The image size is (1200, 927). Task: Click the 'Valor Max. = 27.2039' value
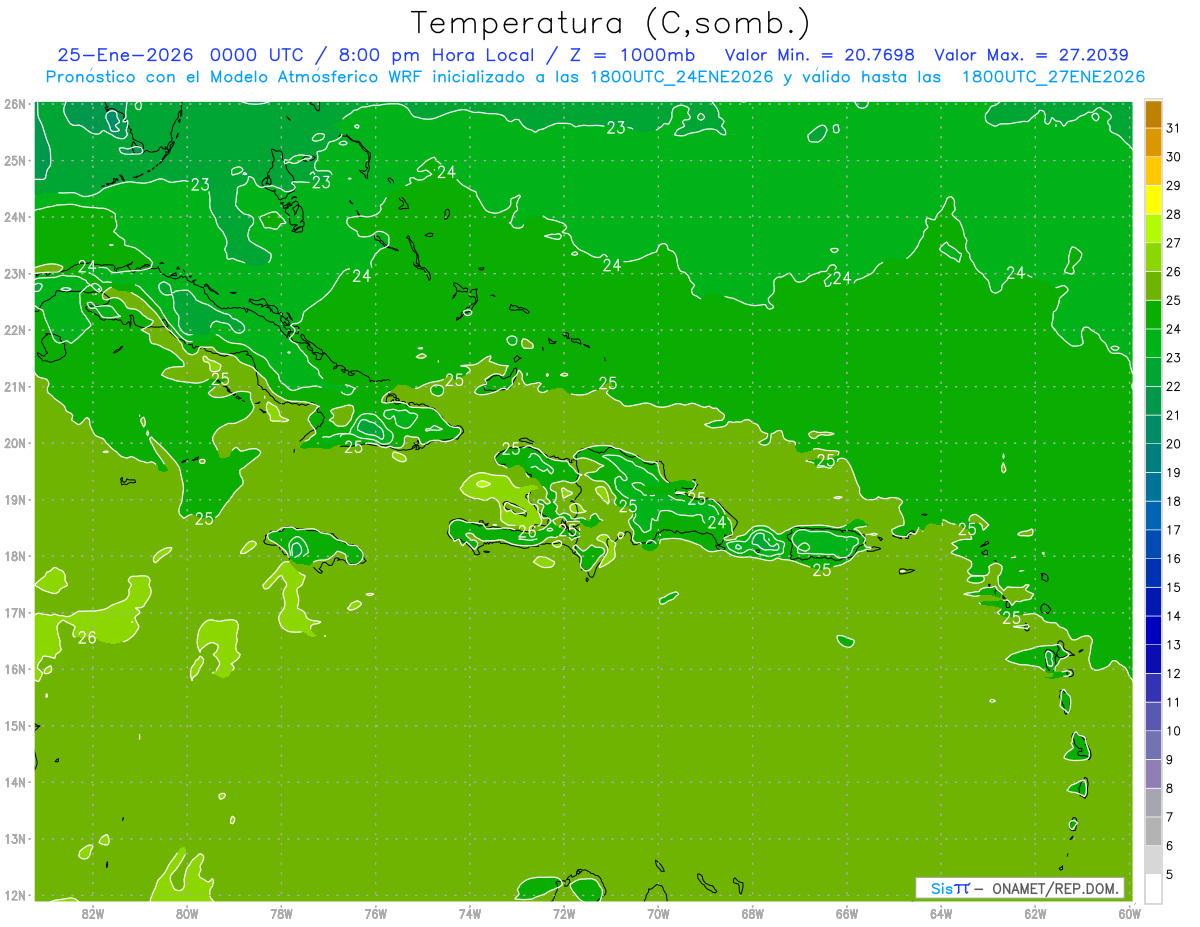tap(1032, 55)
